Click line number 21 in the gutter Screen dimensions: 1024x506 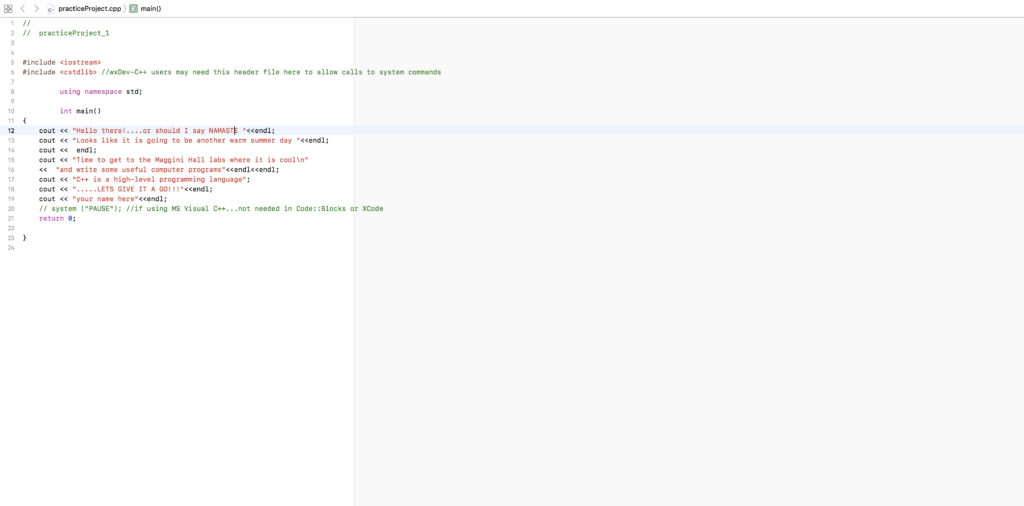[x=11, y=218]
